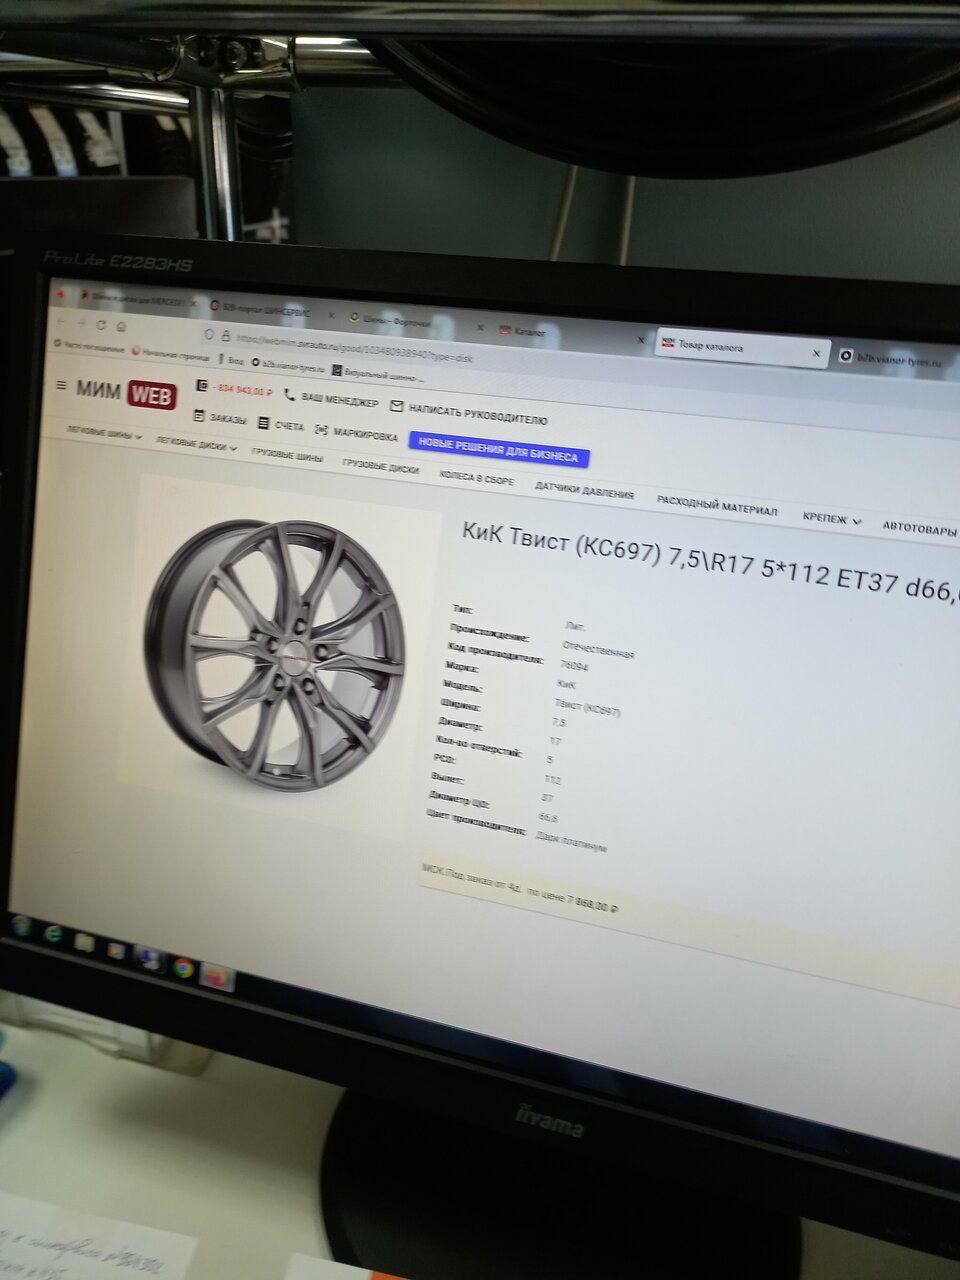
Task: Open the hamburger menu beside the МИМ WEB logo
Action: (61, 385)
